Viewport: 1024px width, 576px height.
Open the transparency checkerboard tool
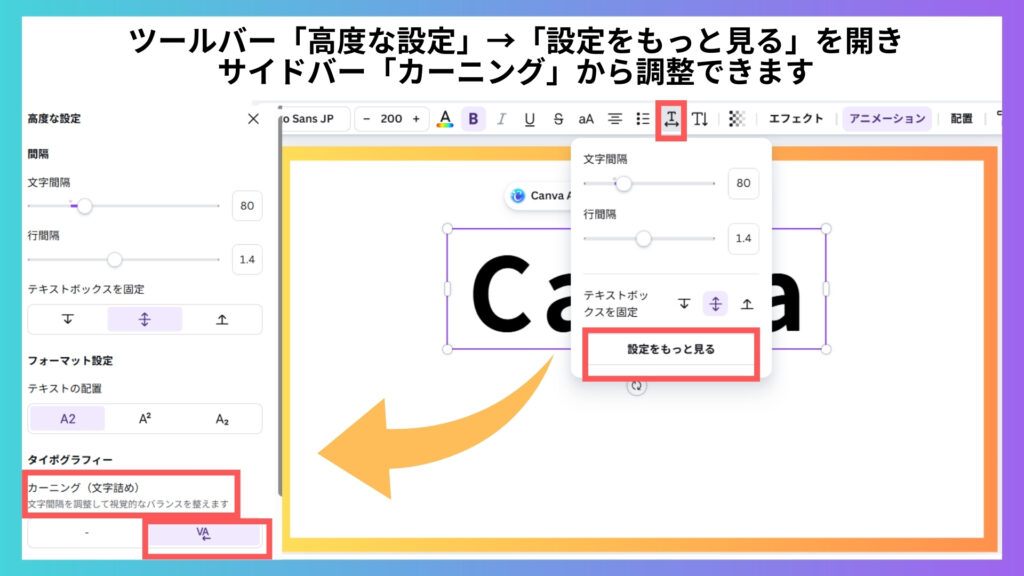(737, 119)
